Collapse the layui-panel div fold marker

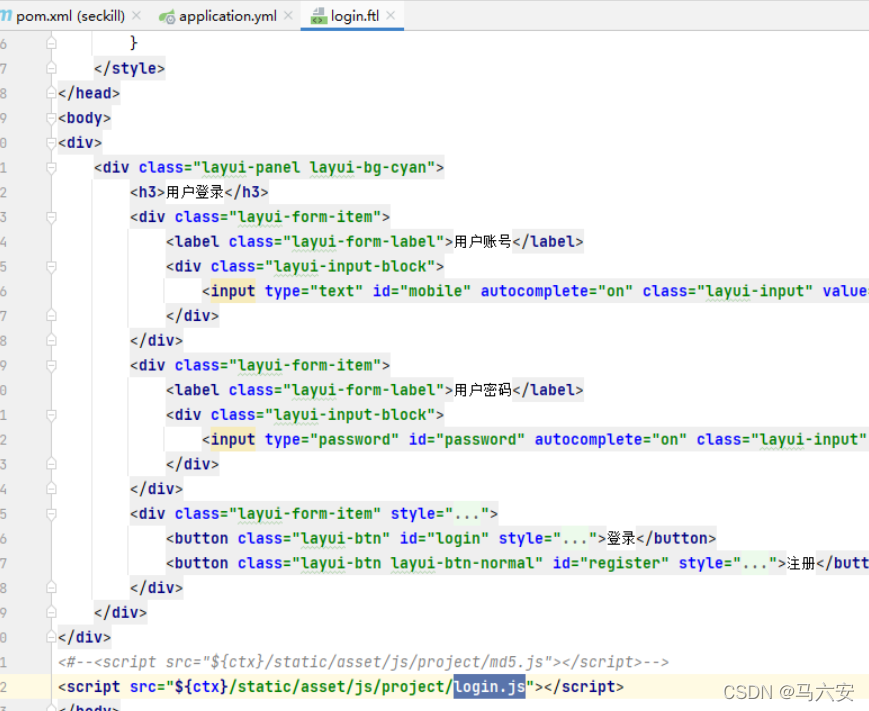click(x=52, y=167)
